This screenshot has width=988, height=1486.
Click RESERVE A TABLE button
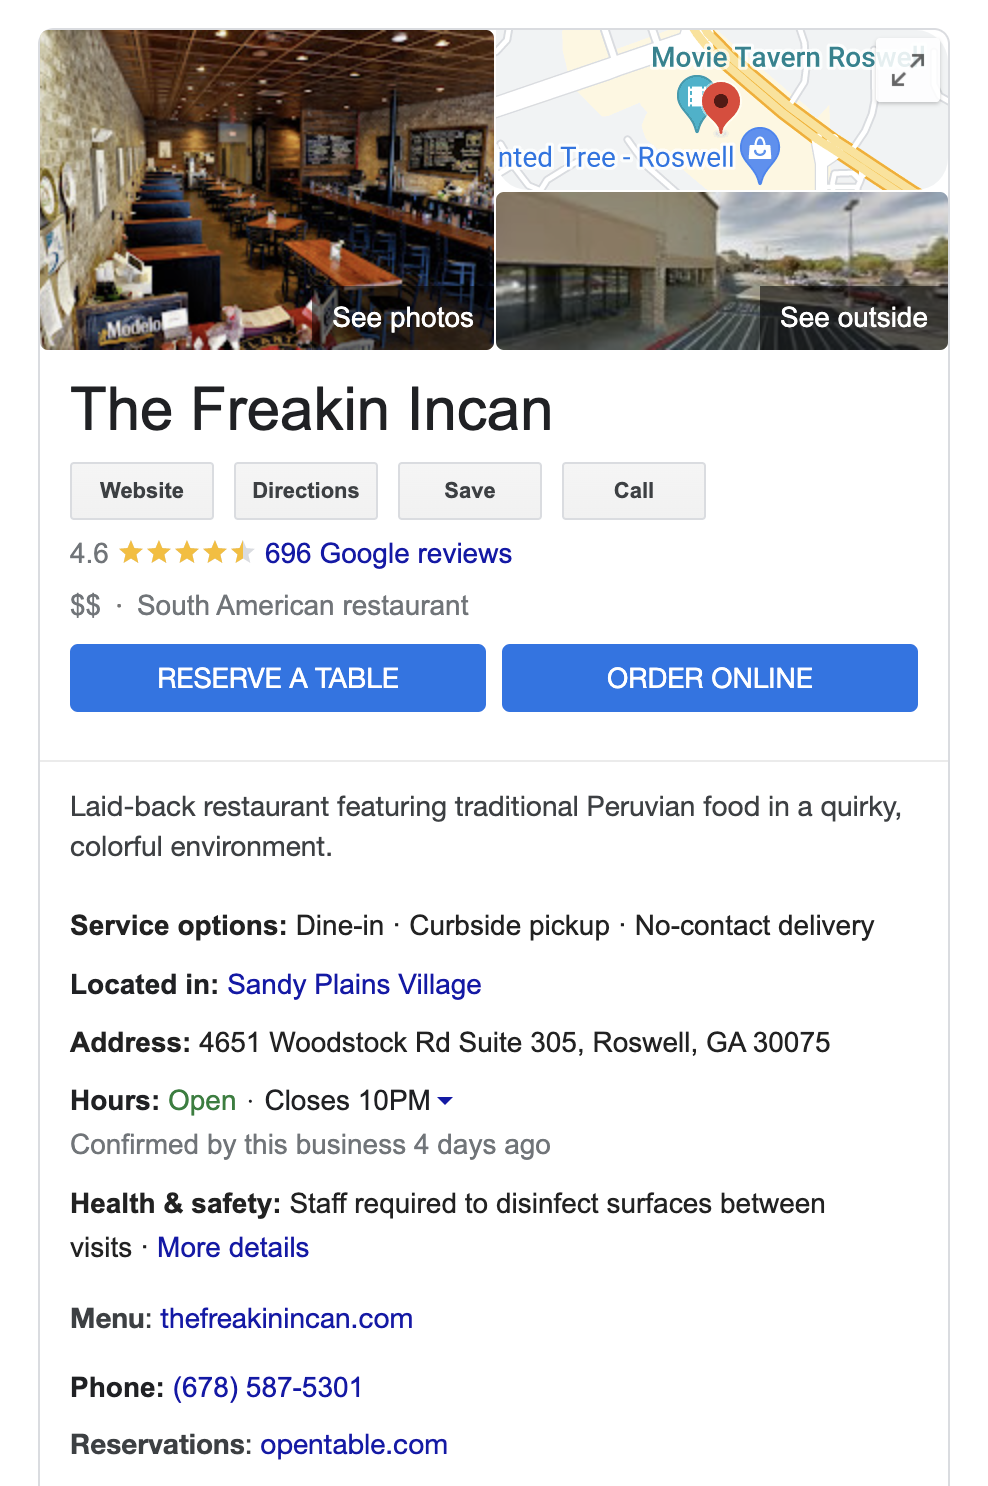[x=278, y=678]
